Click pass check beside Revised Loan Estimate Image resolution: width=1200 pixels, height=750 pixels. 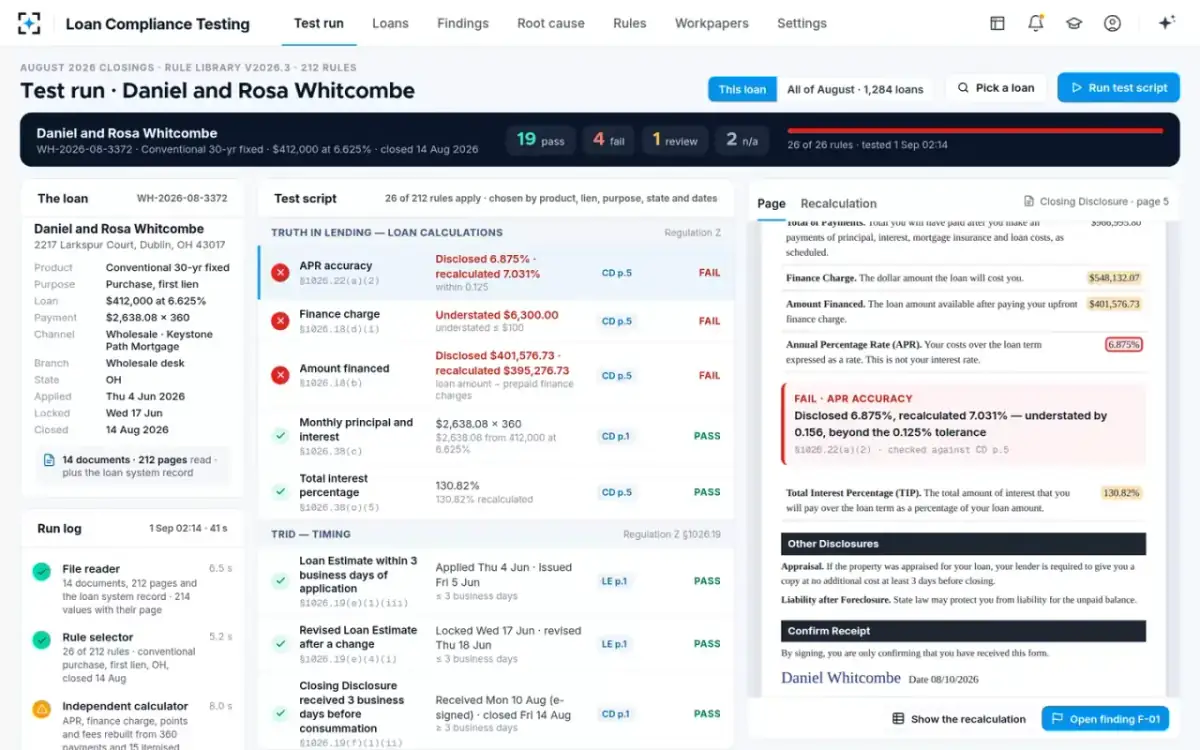(281, 644)
